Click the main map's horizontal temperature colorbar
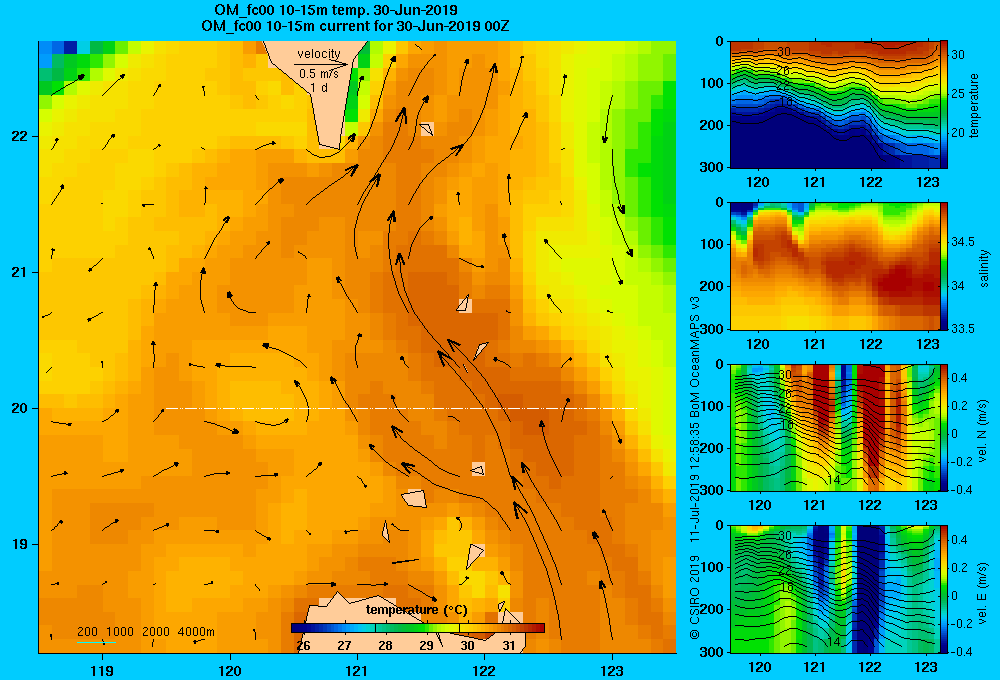The width and height of the screenshot is (1000, 680). tap(418, 628)
